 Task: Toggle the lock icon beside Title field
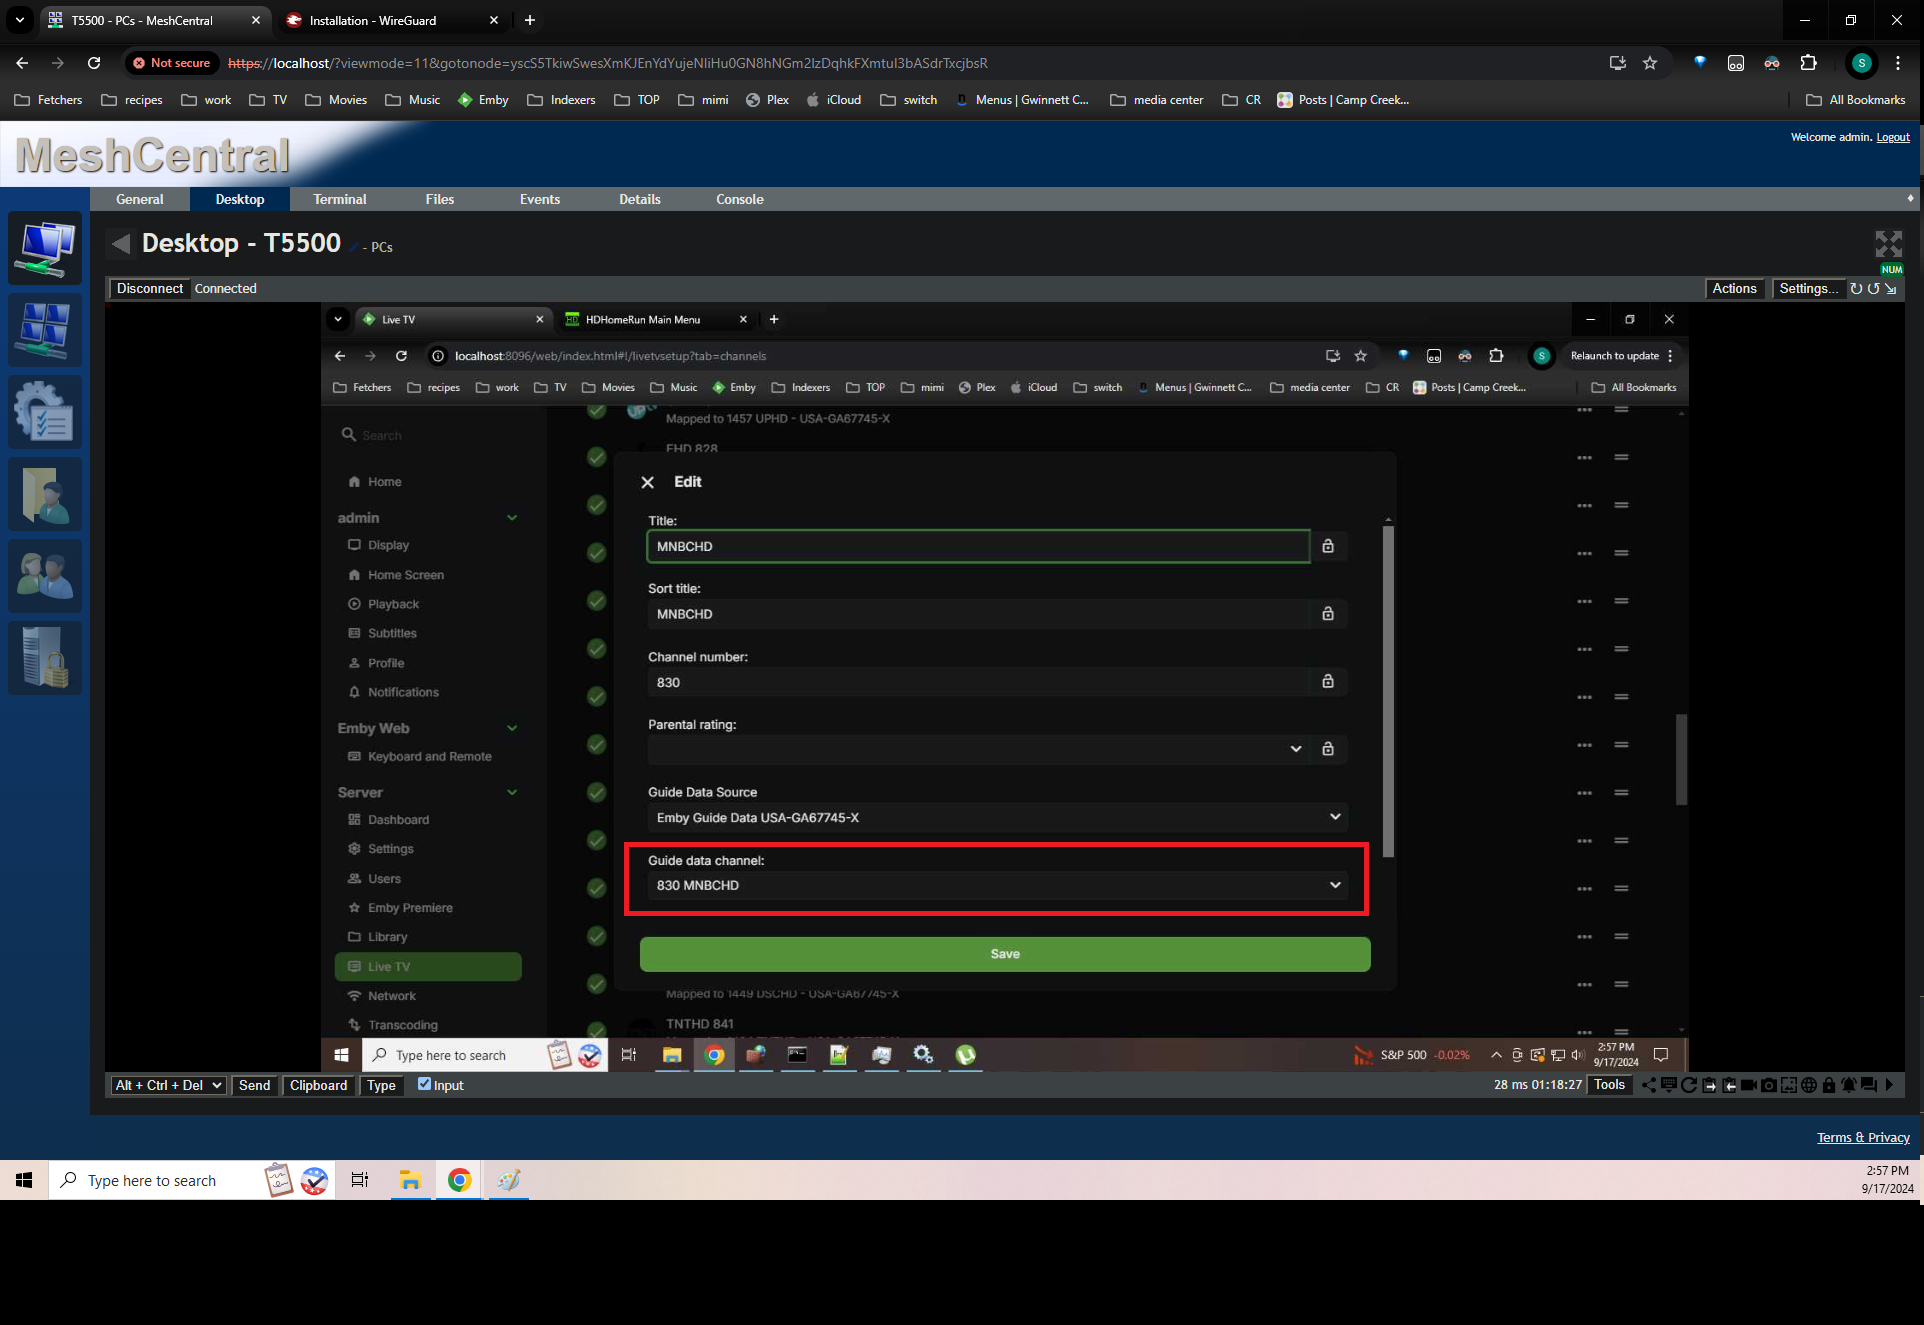tap(1328, 546)
